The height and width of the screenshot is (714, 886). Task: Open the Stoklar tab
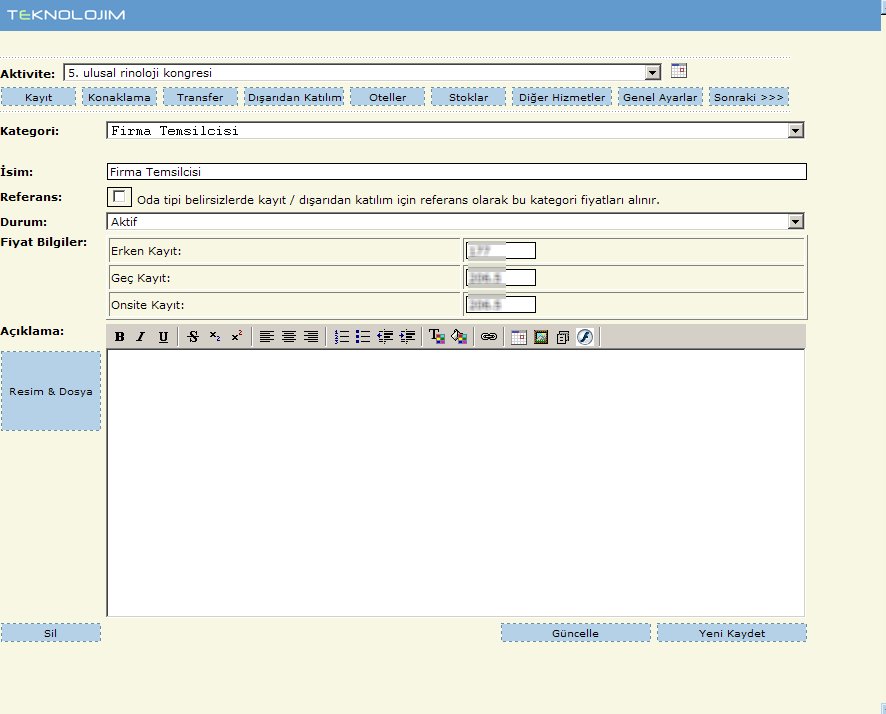click(x=468, y=97)
